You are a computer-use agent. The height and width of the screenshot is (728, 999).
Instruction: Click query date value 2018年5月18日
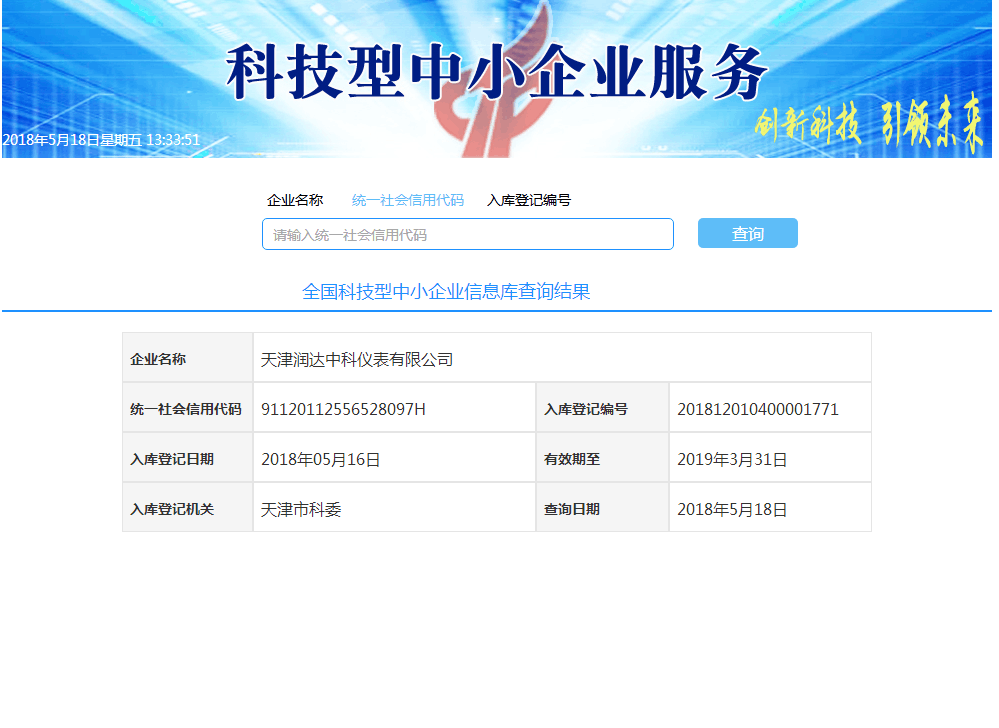coord(732,510)
